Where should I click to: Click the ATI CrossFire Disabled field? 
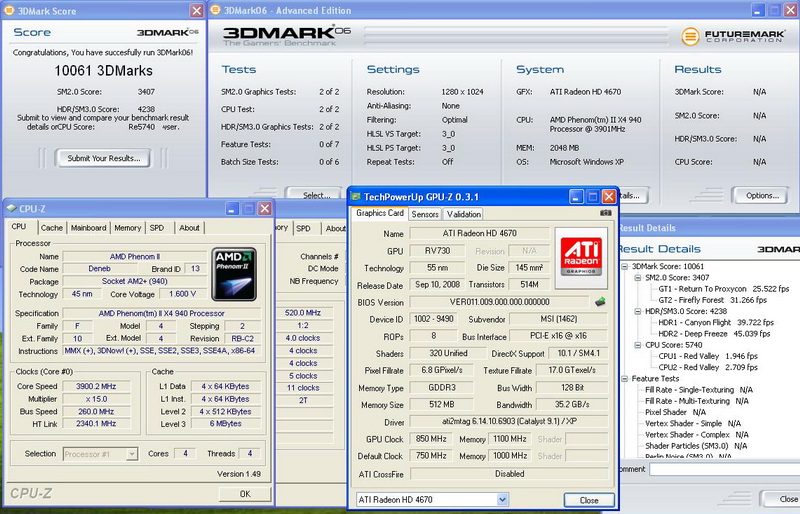pos(509,474)
